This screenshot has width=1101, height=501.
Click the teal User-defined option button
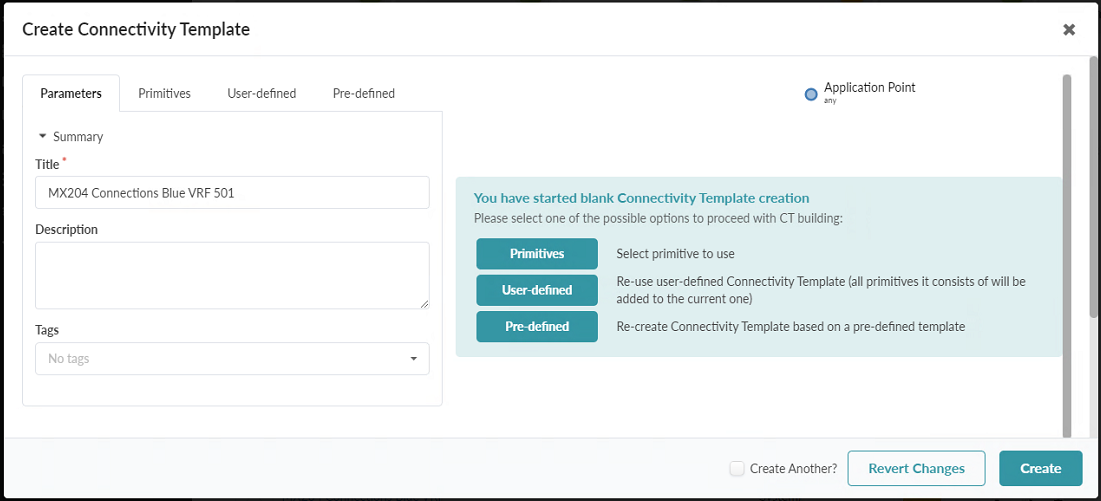(537, 290)
